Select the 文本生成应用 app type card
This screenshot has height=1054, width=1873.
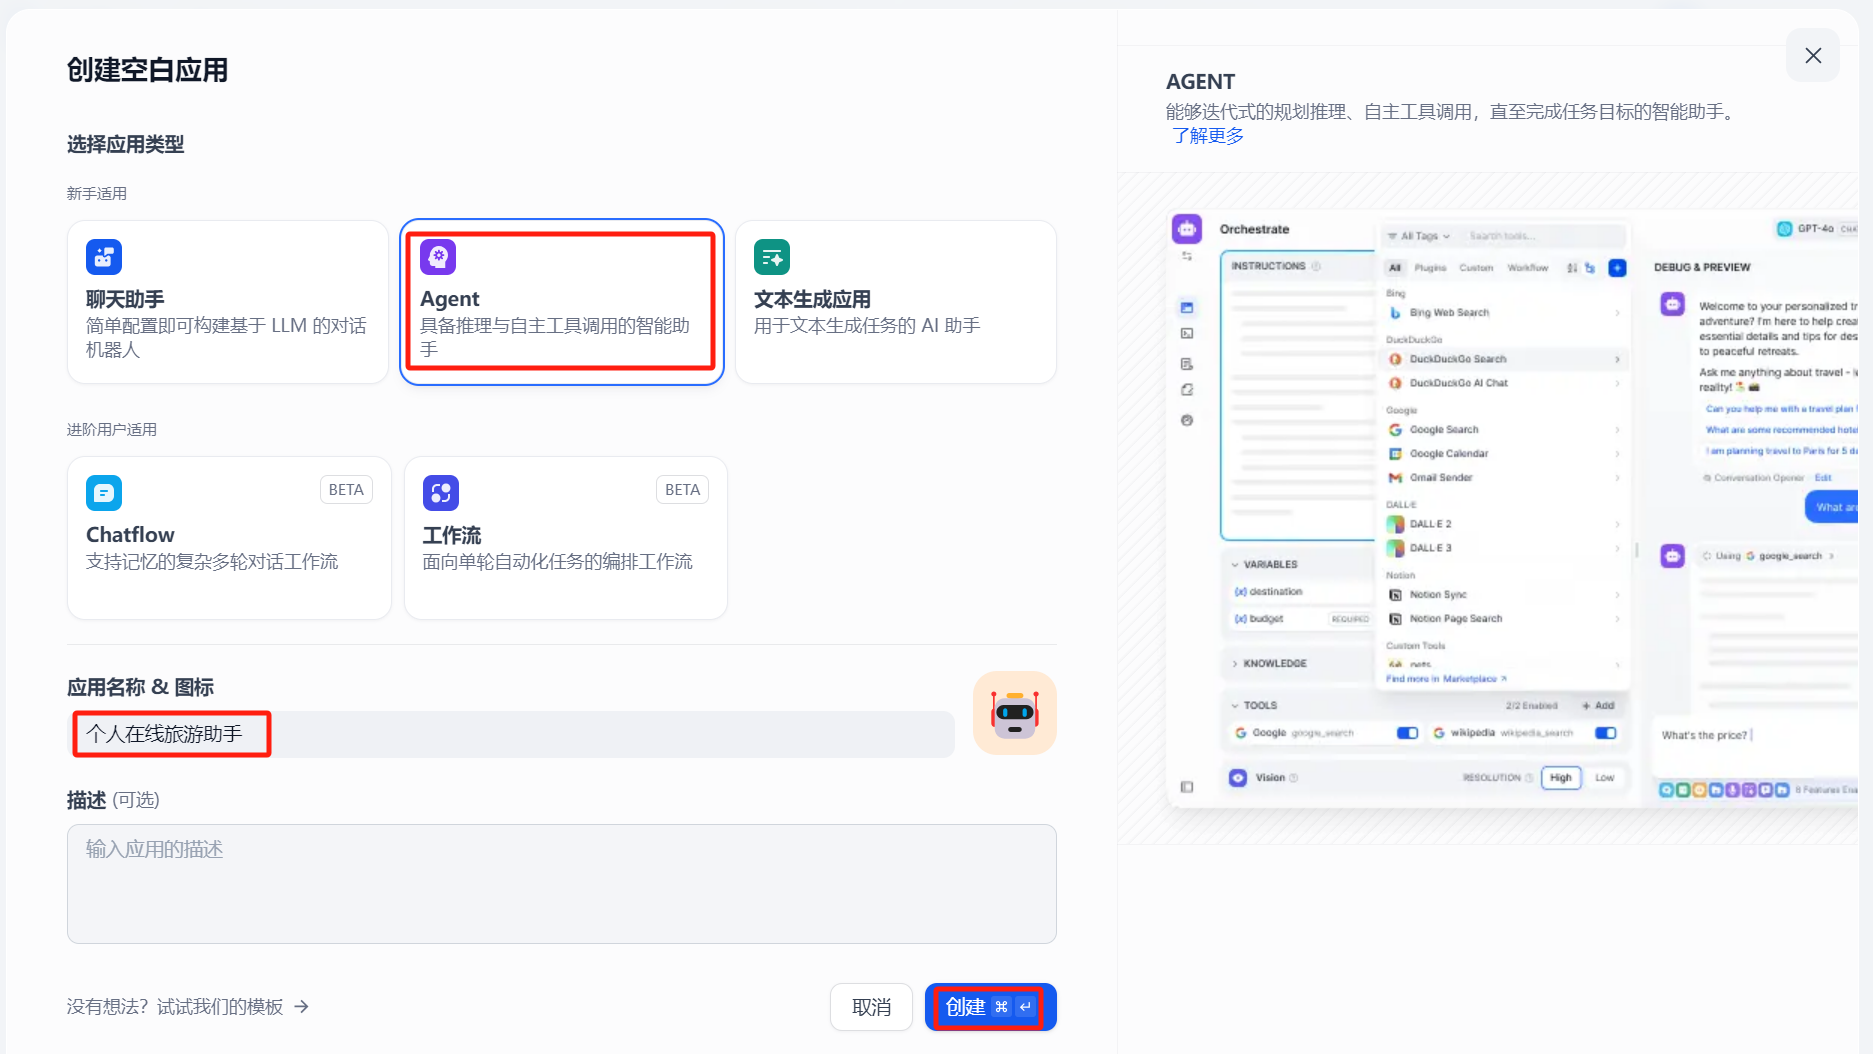coord(896,302)
